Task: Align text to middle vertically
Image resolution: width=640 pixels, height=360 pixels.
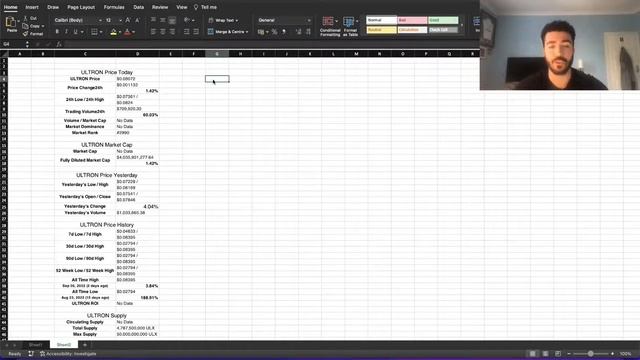Action: click(x=162, y=20)
